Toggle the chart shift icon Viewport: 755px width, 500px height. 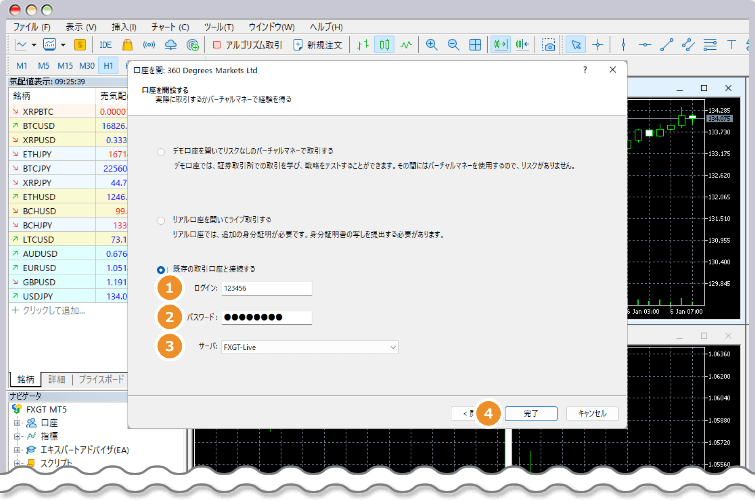point(522,45)
